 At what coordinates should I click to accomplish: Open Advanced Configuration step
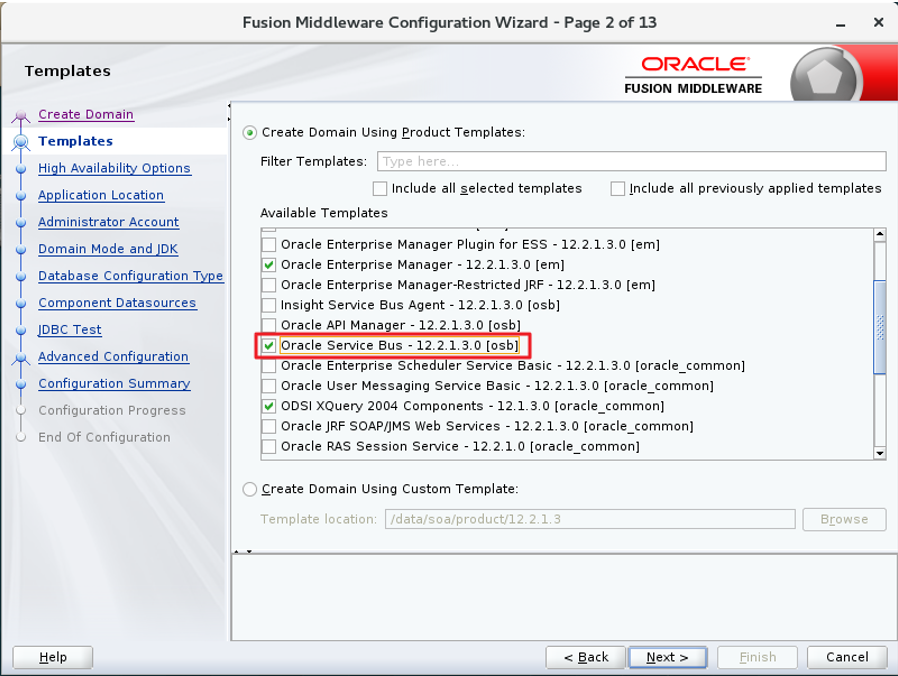tap(113, 357)
